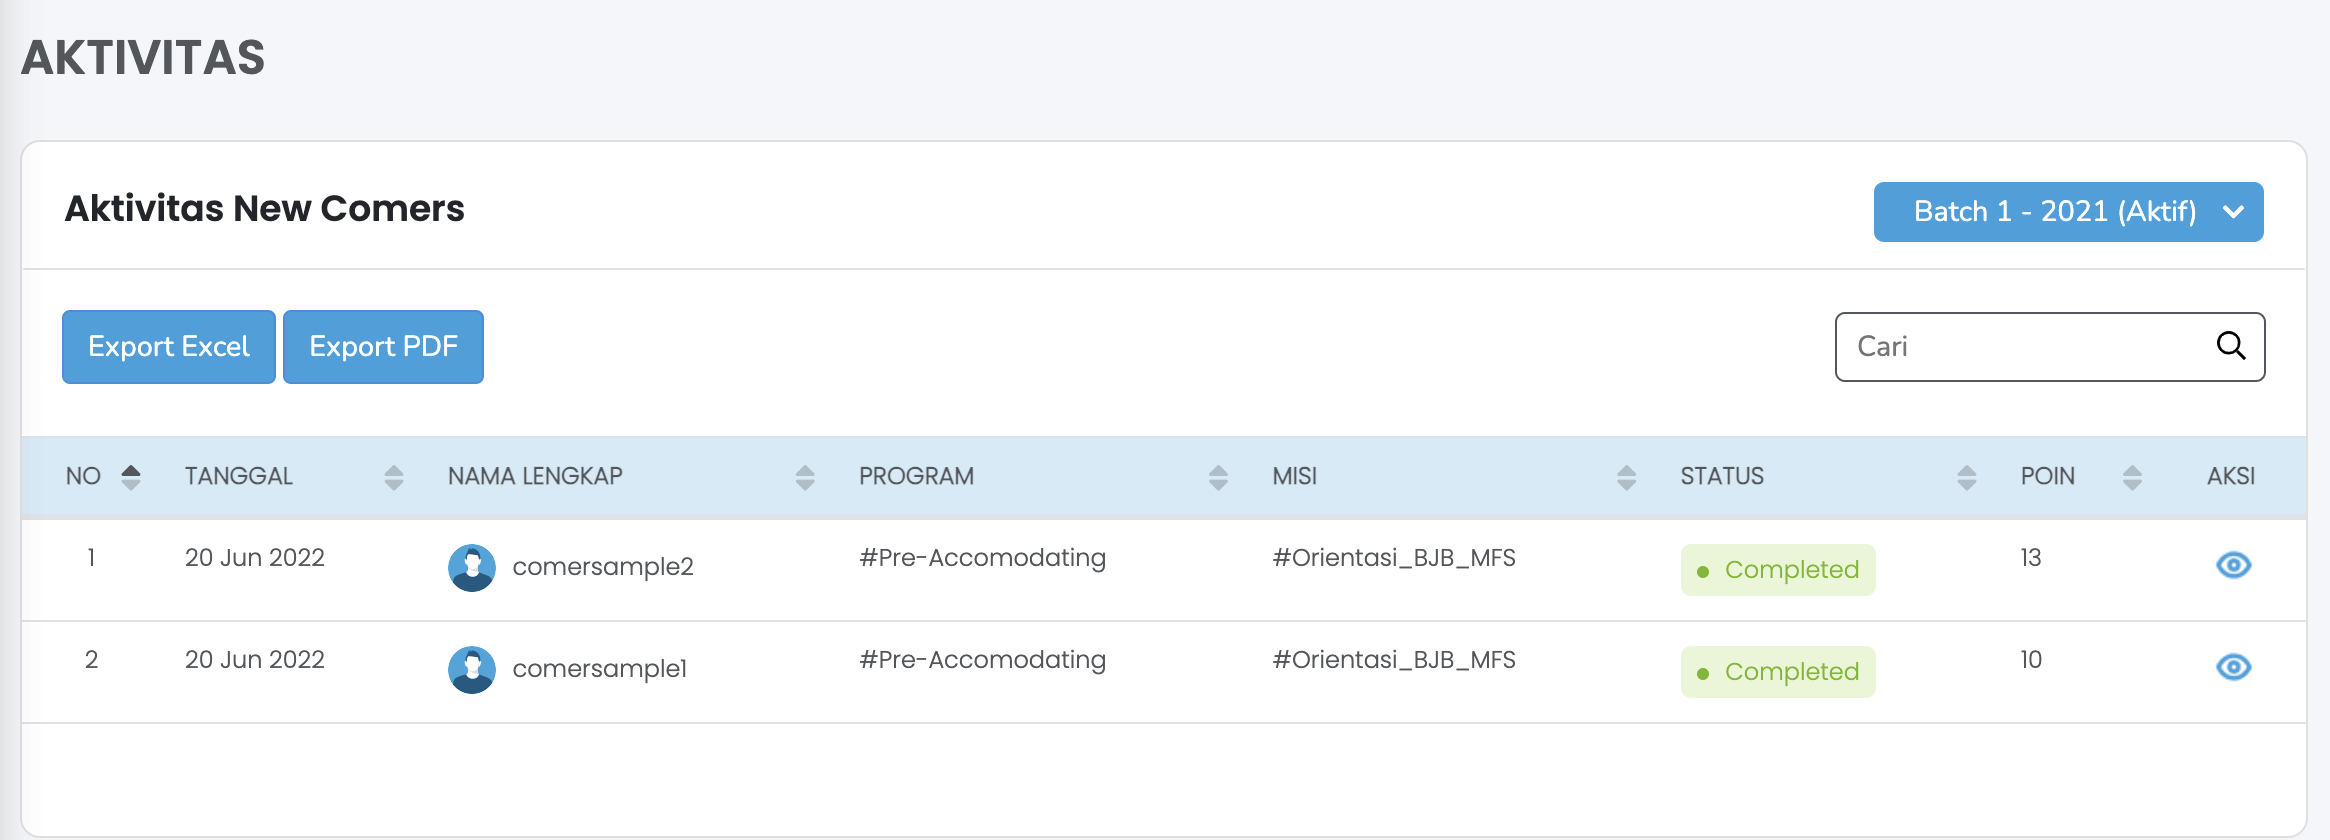Click the comersample1 name link
Screen dimensions: 2330x840
pyautogui.click(x=600, y=669)
